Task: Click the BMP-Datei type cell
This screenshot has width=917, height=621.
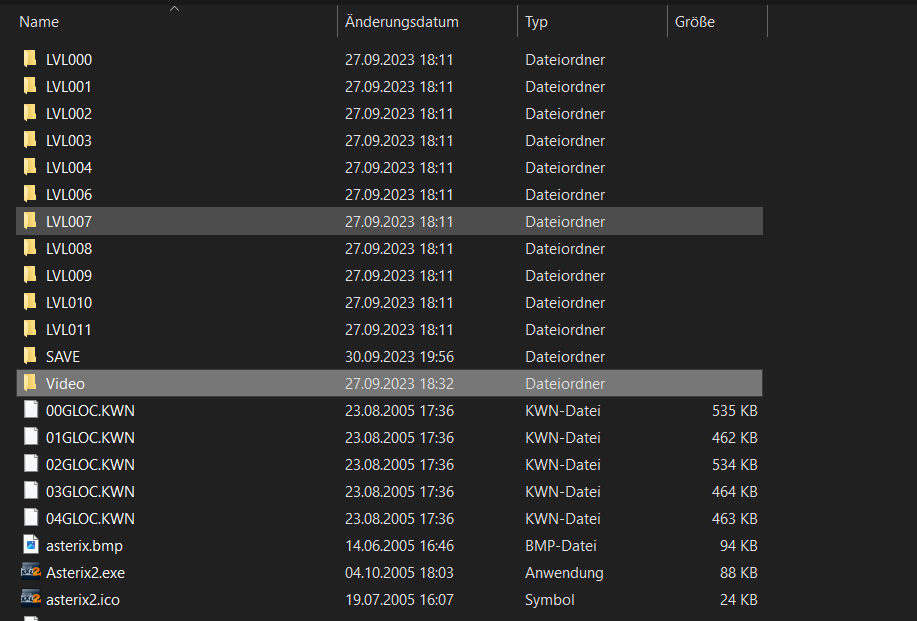Action: 561,546
